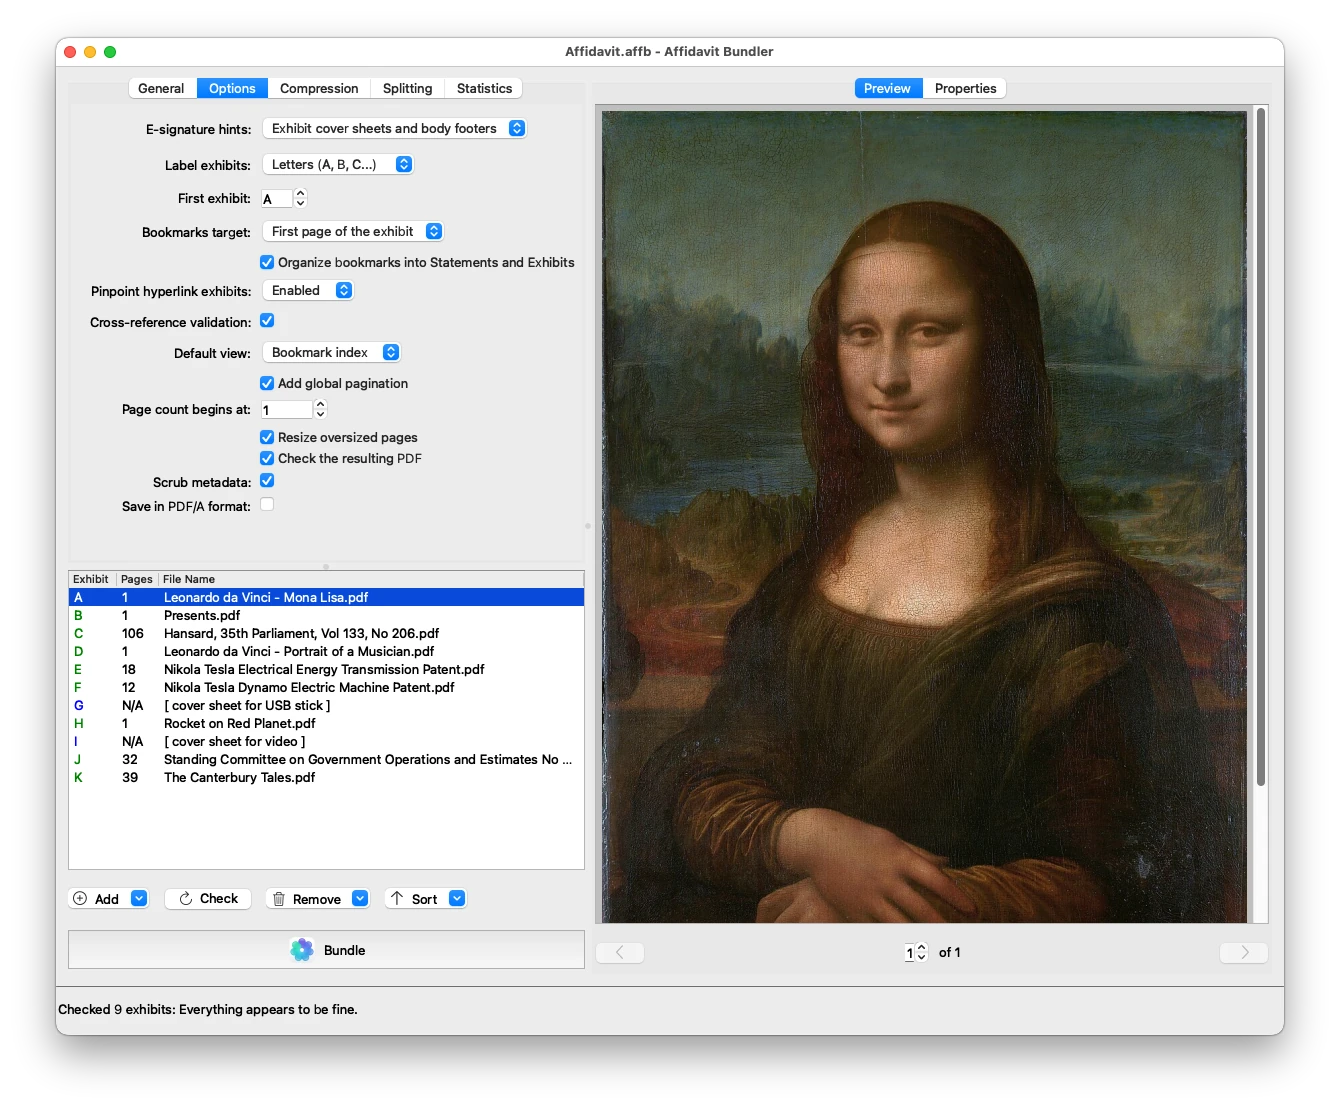The width and height of the screenshot is (1340, 1109).
Task: Click the Sort exhibits button
Action: [x=415, y=899]
